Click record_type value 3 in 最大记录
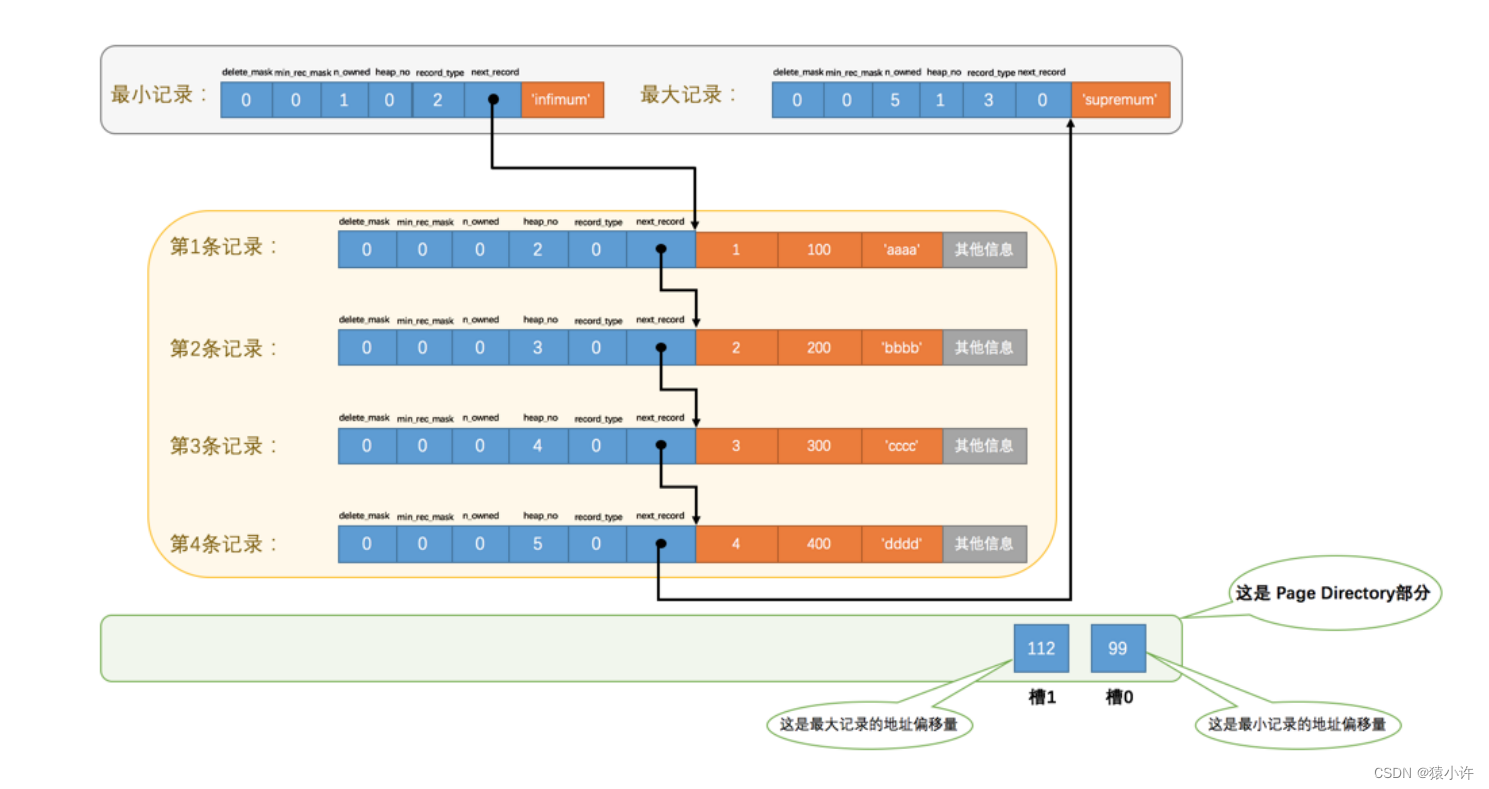Image resolution: width=1489 pixels, height=789 pixels. pos(990,99)
